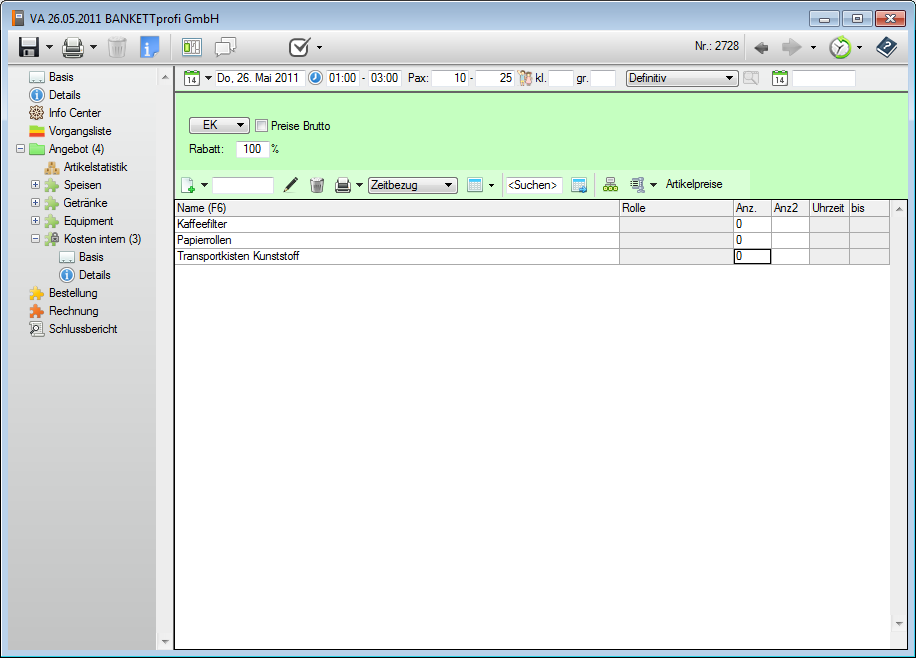Click the hierarchy structure icon
The width and height of the screenshot is (916, 658).
610,185
